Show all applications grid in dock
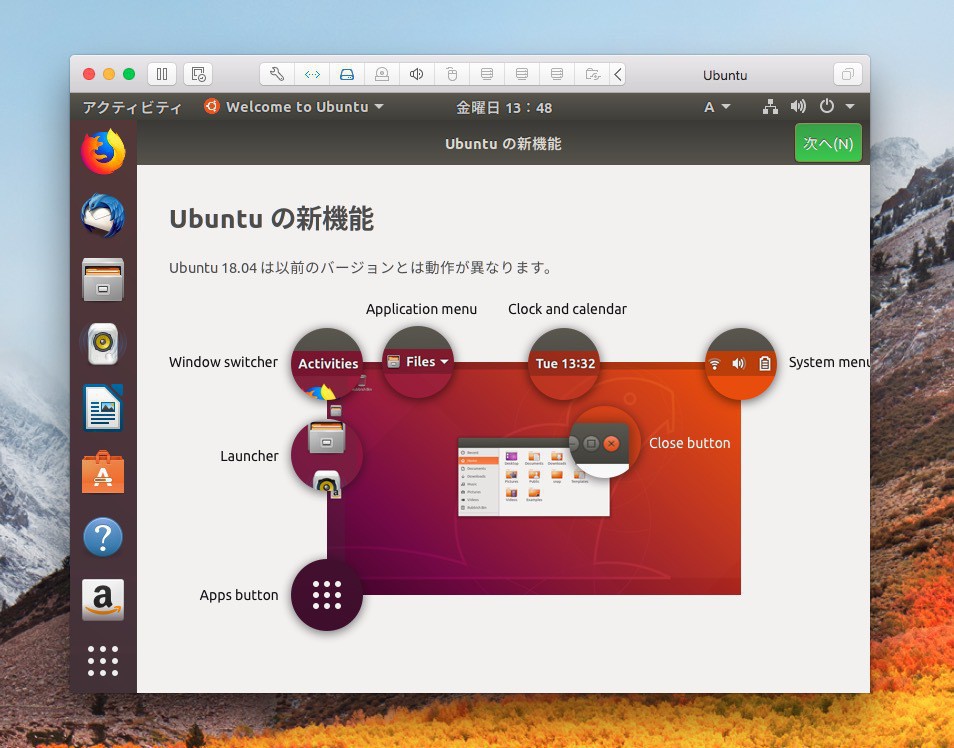This screenshot has width=954, height=748. tap(103, 661)
